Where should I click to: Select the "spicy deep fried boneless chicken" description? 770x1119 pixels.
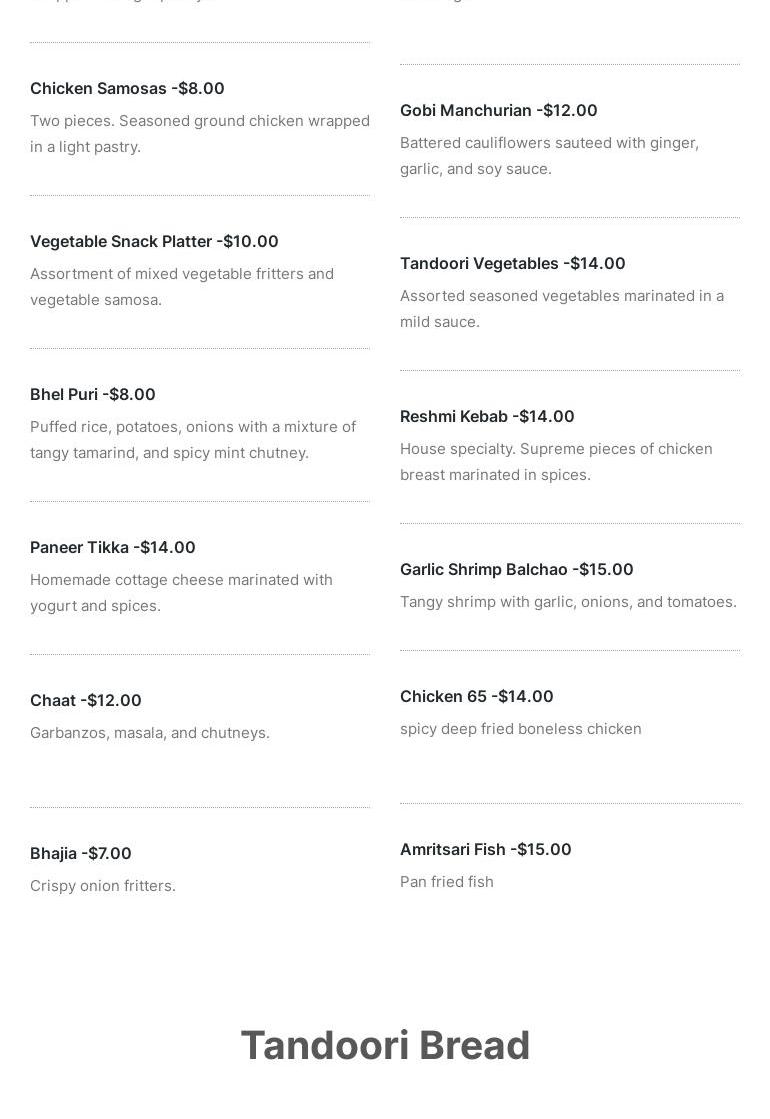[521, 729]
